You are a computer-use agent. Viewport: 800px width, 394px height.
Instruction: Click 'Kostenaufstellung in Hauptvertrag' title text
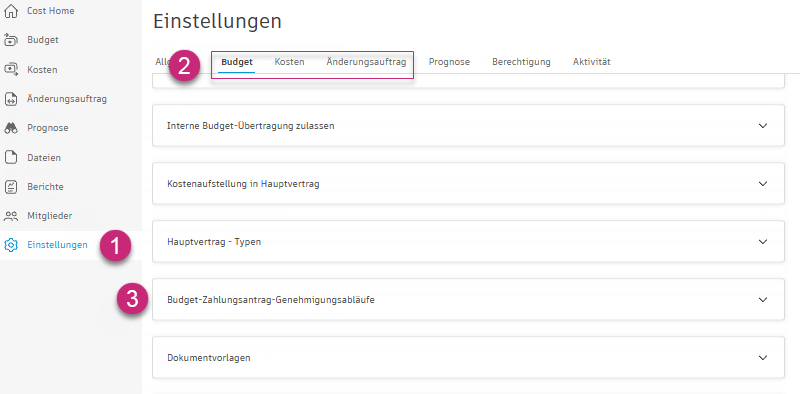pyautogui.click(x=243, y=184)
